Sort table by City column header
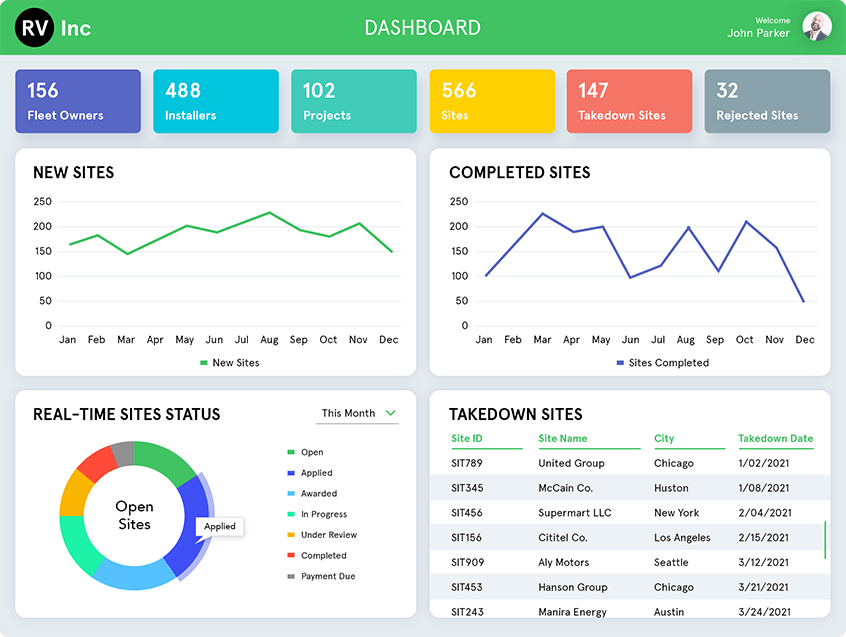 664,439
